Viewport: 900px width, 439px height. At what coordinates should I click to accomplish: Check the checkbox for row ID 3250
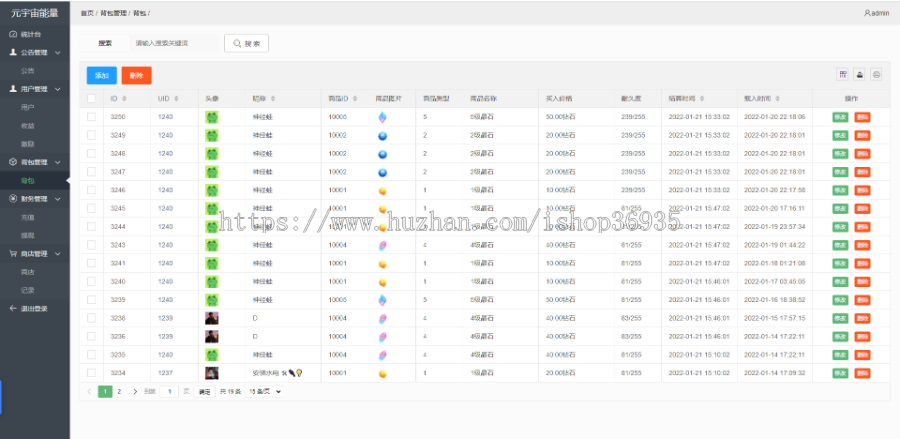coord(91,117)
